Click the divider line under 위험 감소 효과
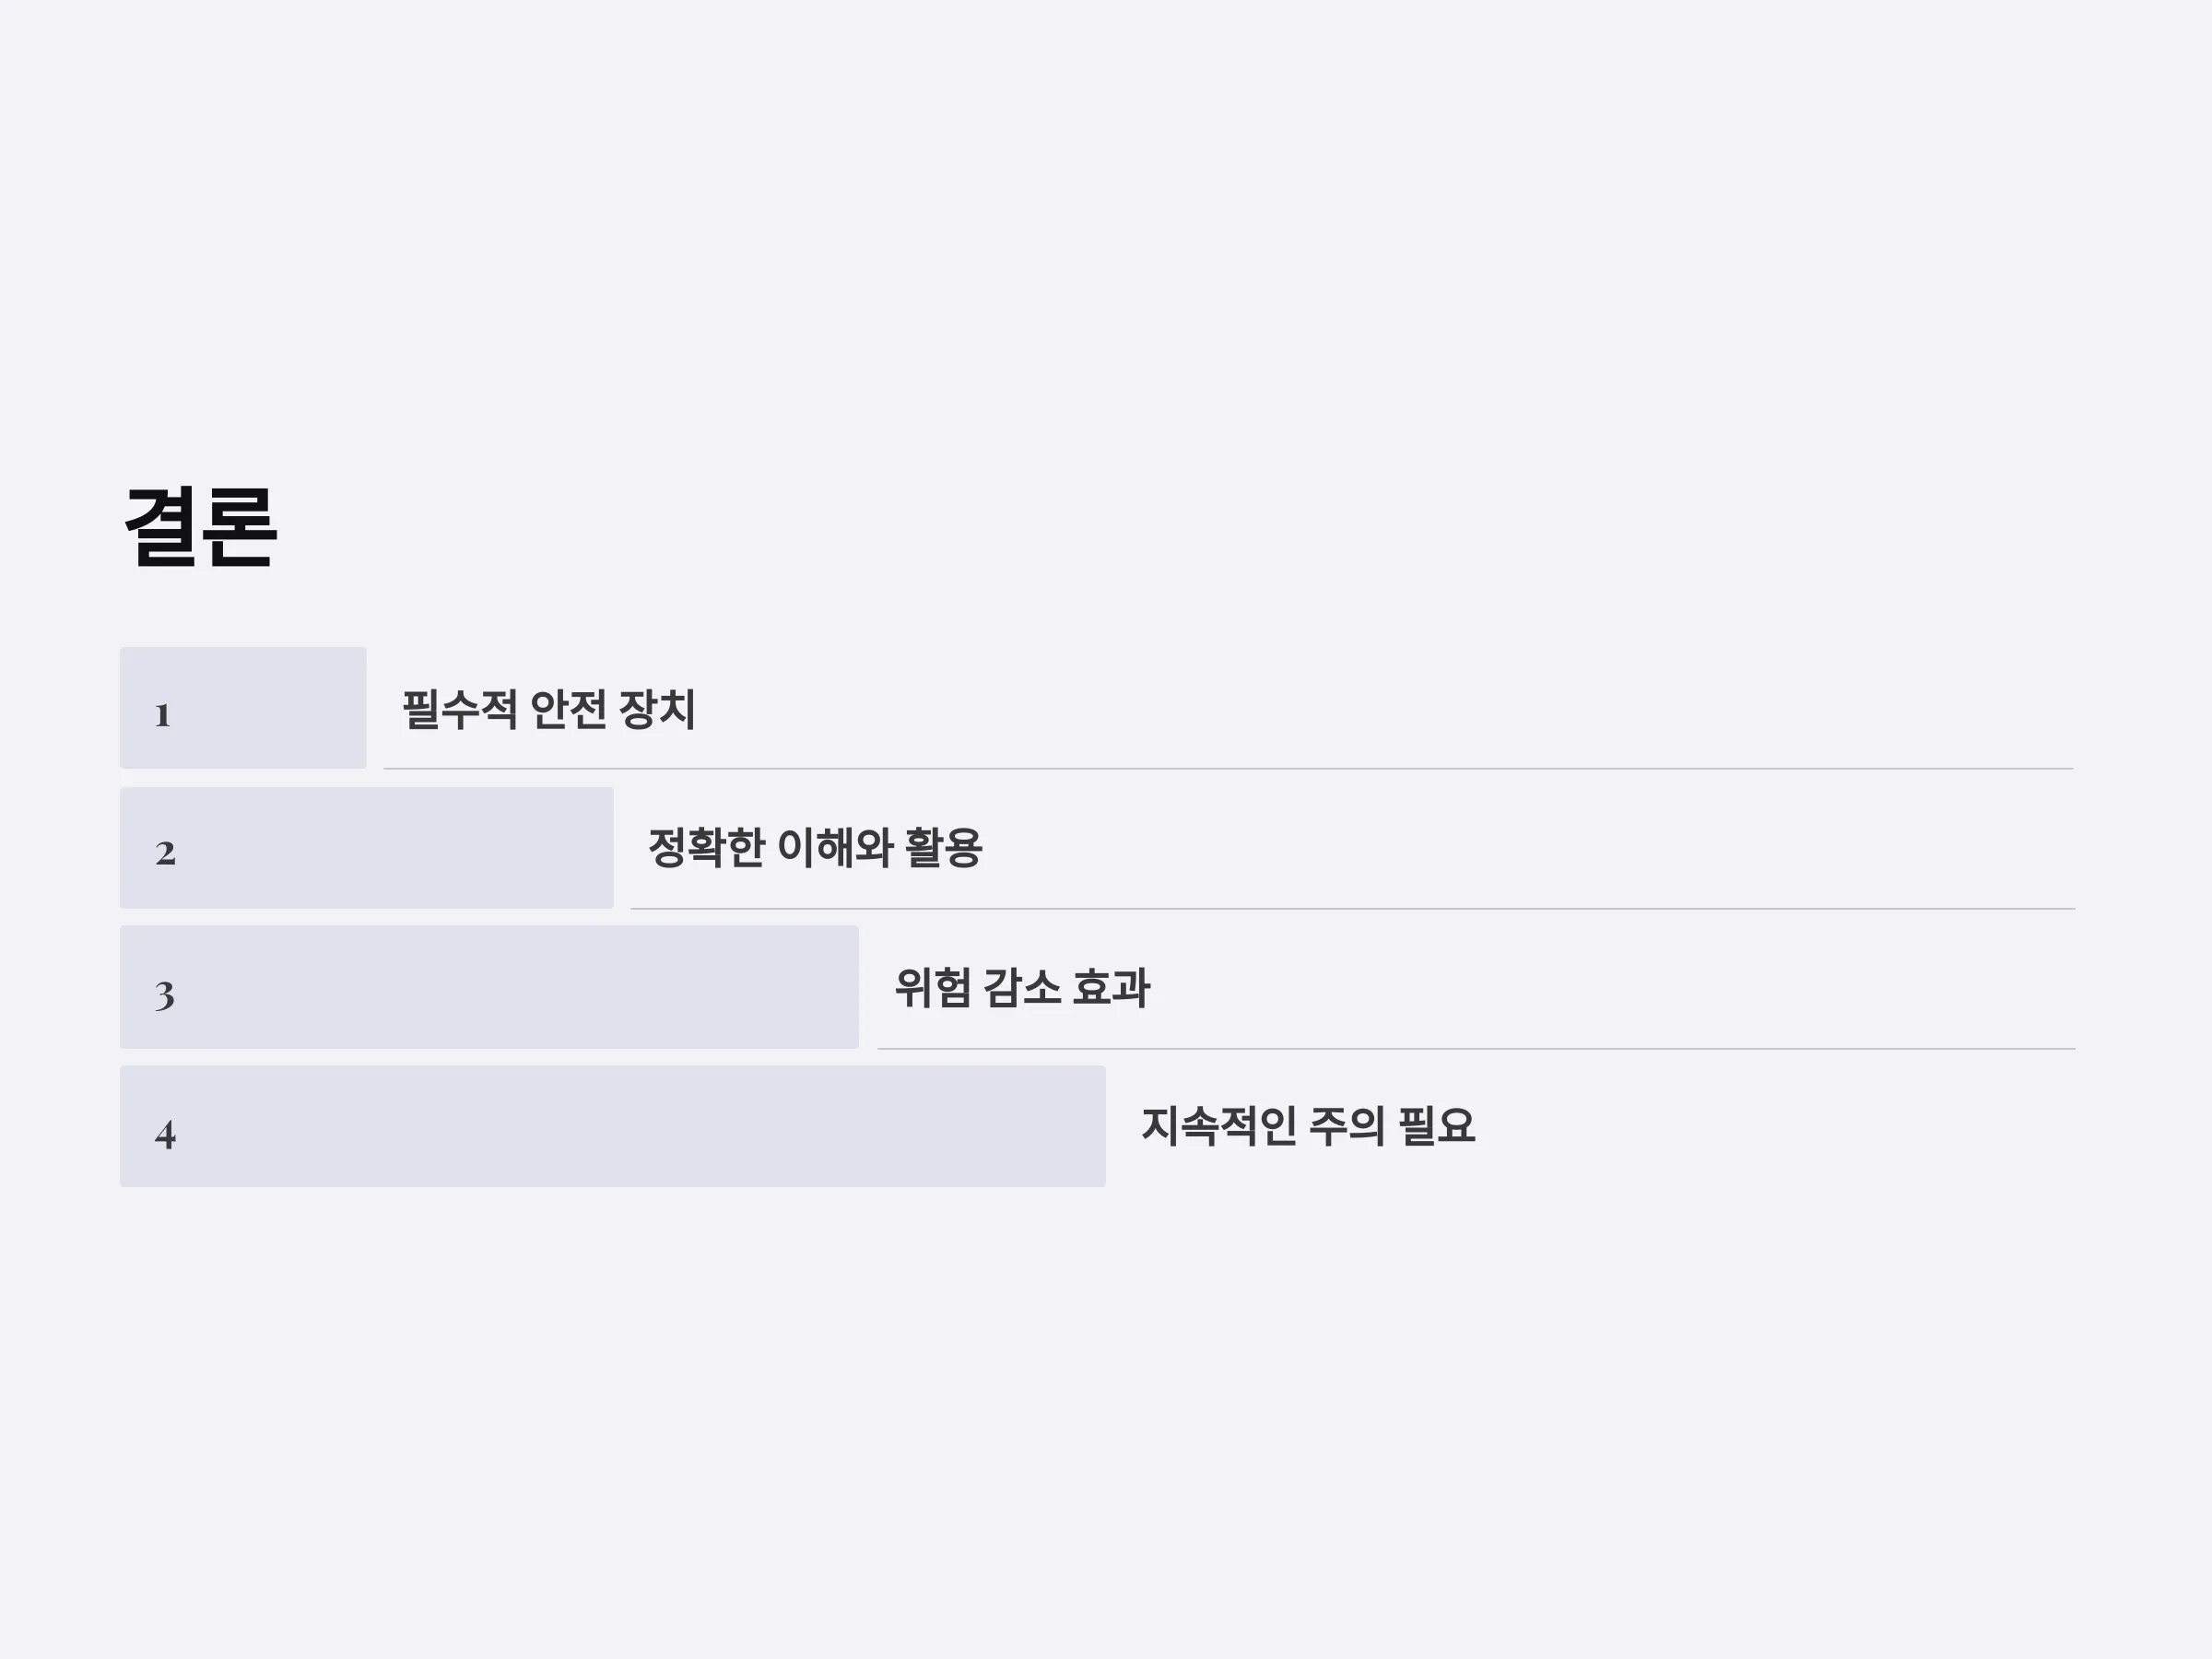 1477,1049
